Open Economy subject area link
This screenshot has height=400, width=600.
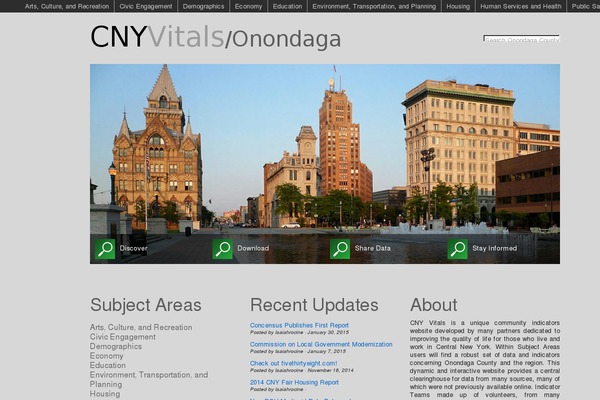[x=107, y=356]
